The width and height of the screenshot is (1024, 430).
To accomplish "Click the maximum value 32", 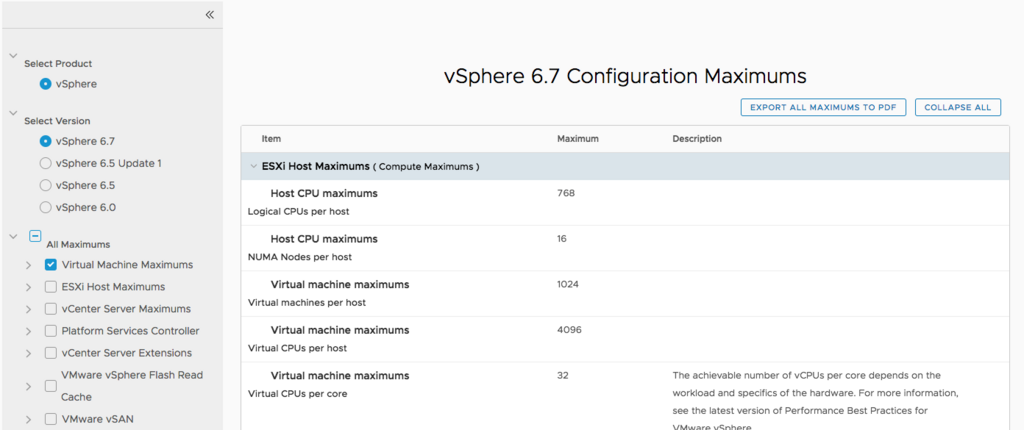I will (562, 376).
